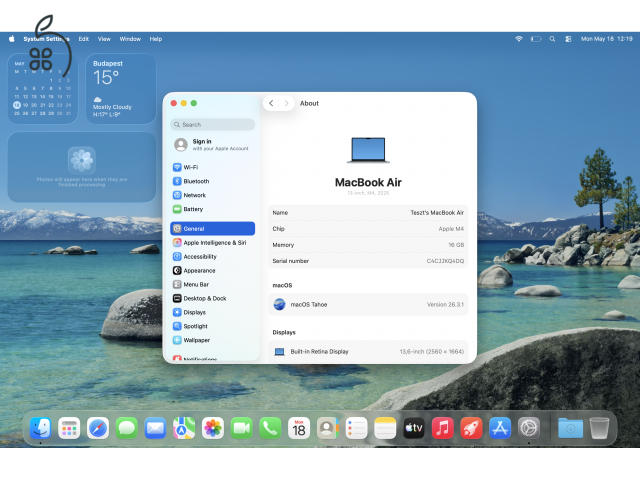Screen dimensions: 640x480
Task: Click the 16 GB memory value
Action: click(456, 245)
